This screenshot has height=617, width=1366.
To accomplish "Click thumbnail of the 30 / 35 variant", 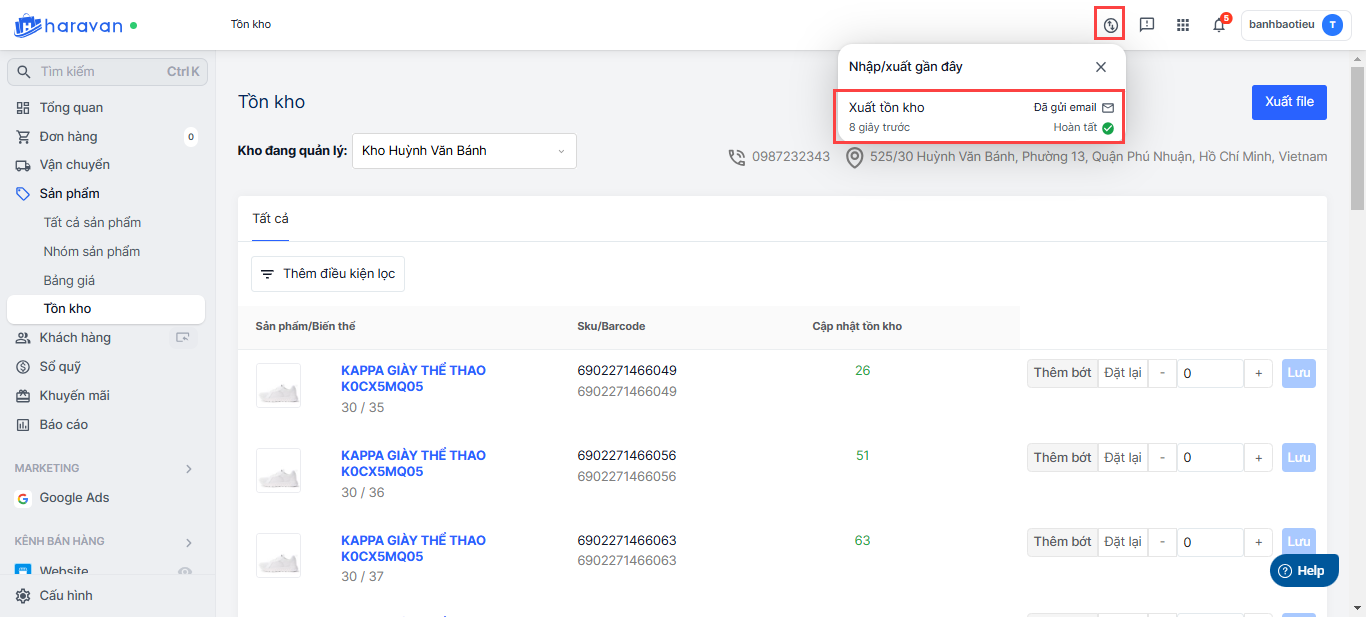I will click(278, 385).
